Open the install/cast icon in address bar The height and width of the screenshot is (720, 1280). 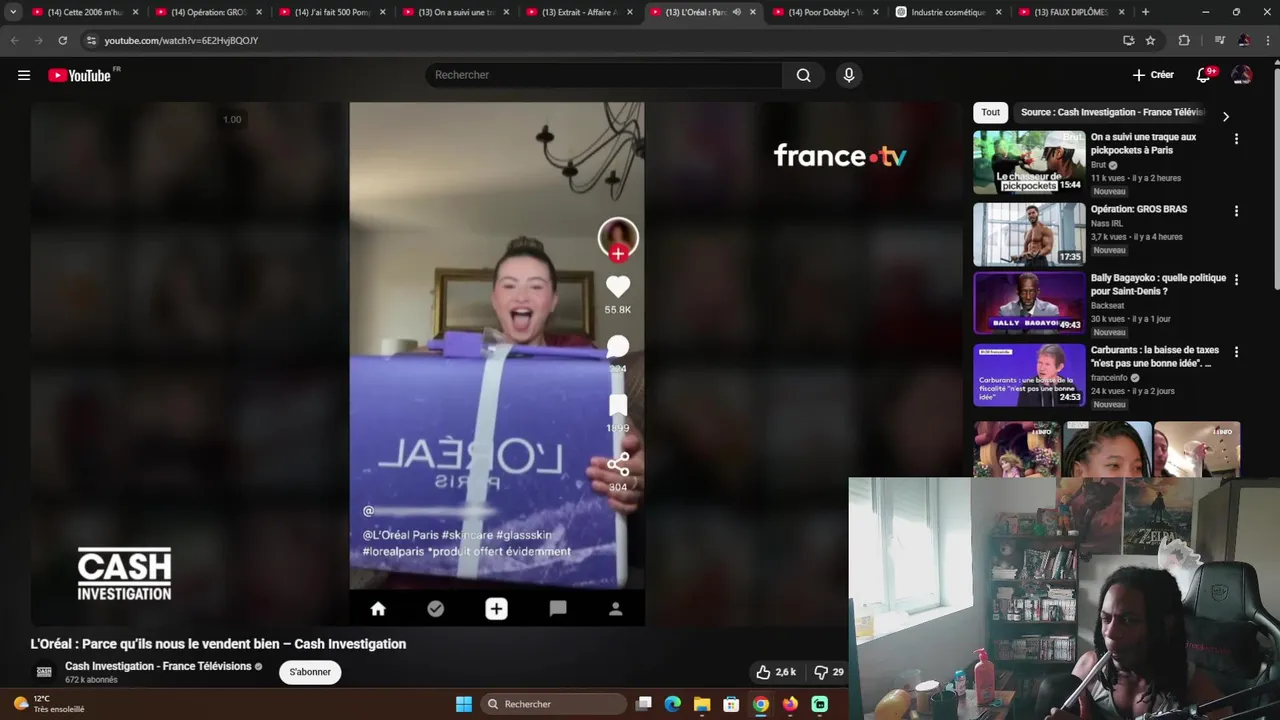[1128, 40]
